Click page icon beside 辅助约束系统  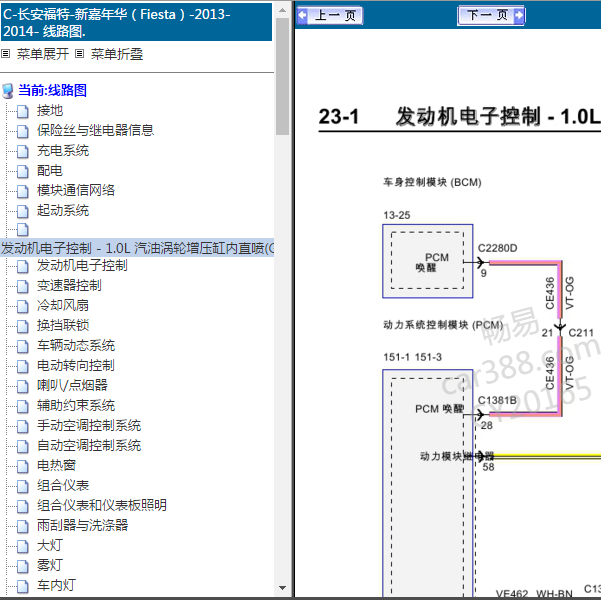[x=23, y=406]
